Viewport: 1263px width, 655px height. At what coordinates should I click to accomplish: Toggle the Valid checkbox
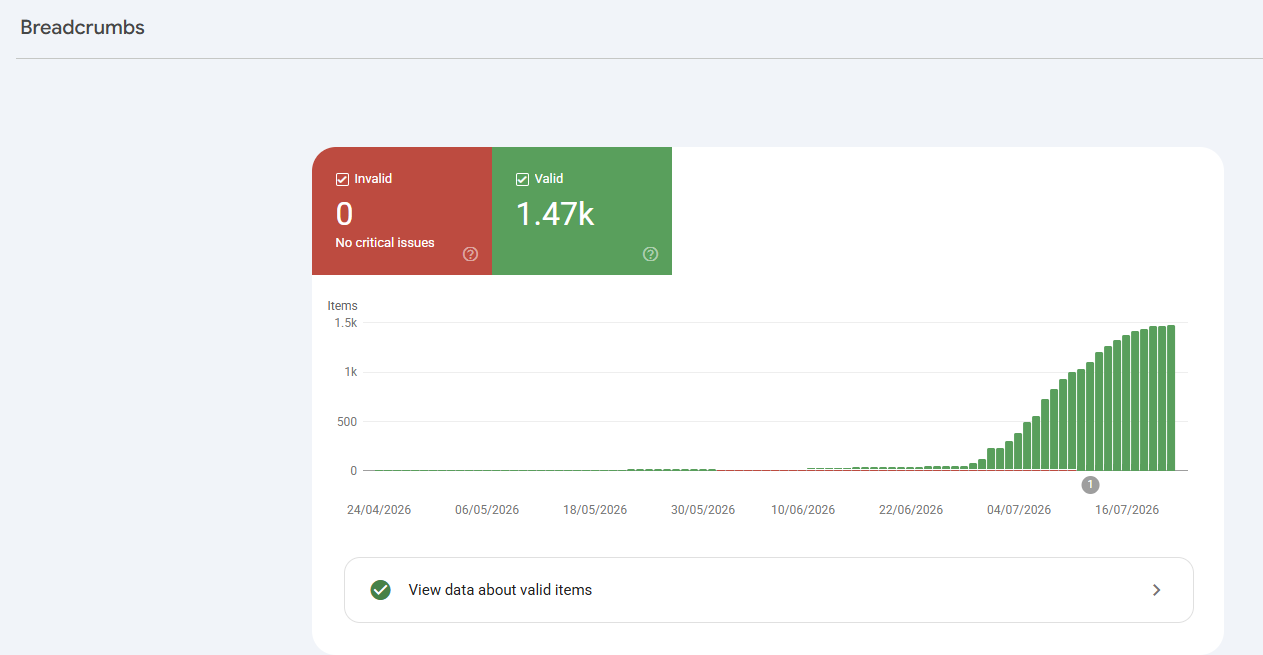point(522,180)
